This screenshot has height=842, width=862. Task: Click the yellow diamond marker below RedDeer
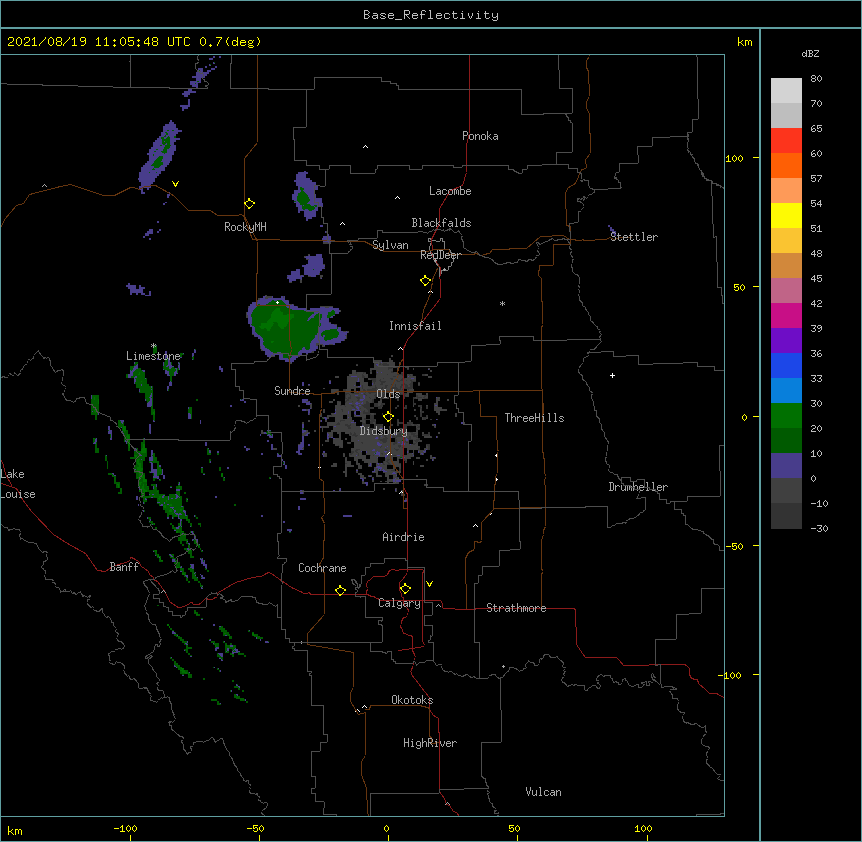coord(426,281)
